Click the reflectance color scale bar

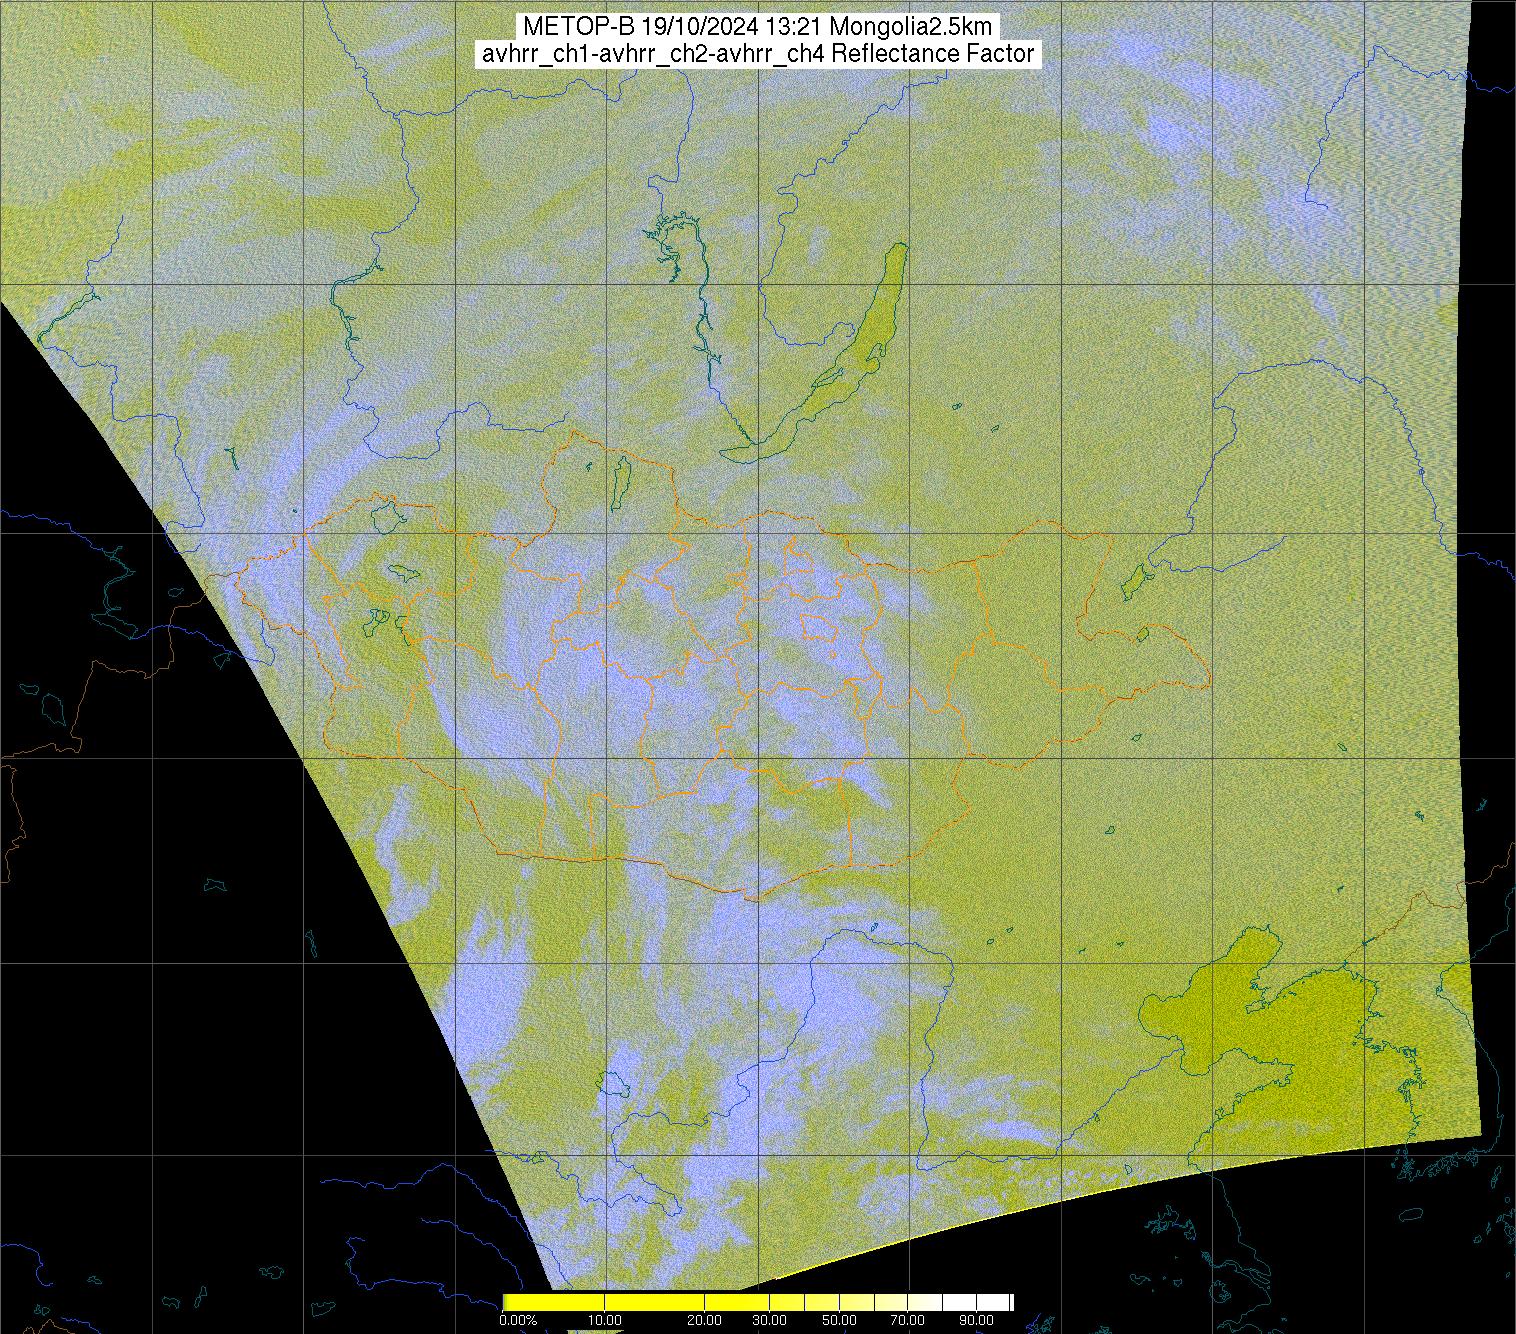[758, 1302]
